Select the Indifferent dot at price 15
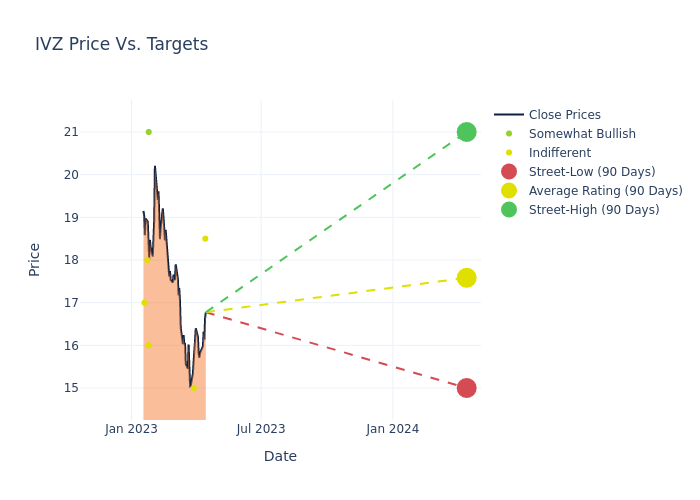The image size is (700, 500). coord(193,388)
